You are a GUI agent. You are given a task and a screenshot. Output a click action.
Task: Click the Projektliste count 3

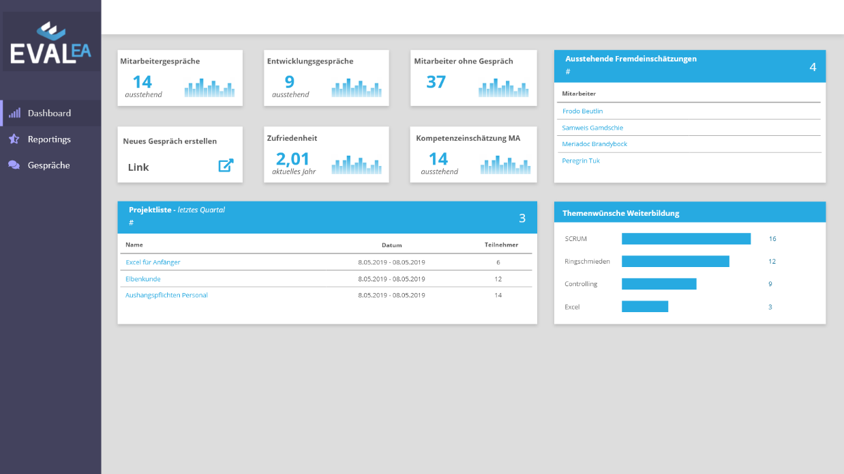tap(522, 218)
